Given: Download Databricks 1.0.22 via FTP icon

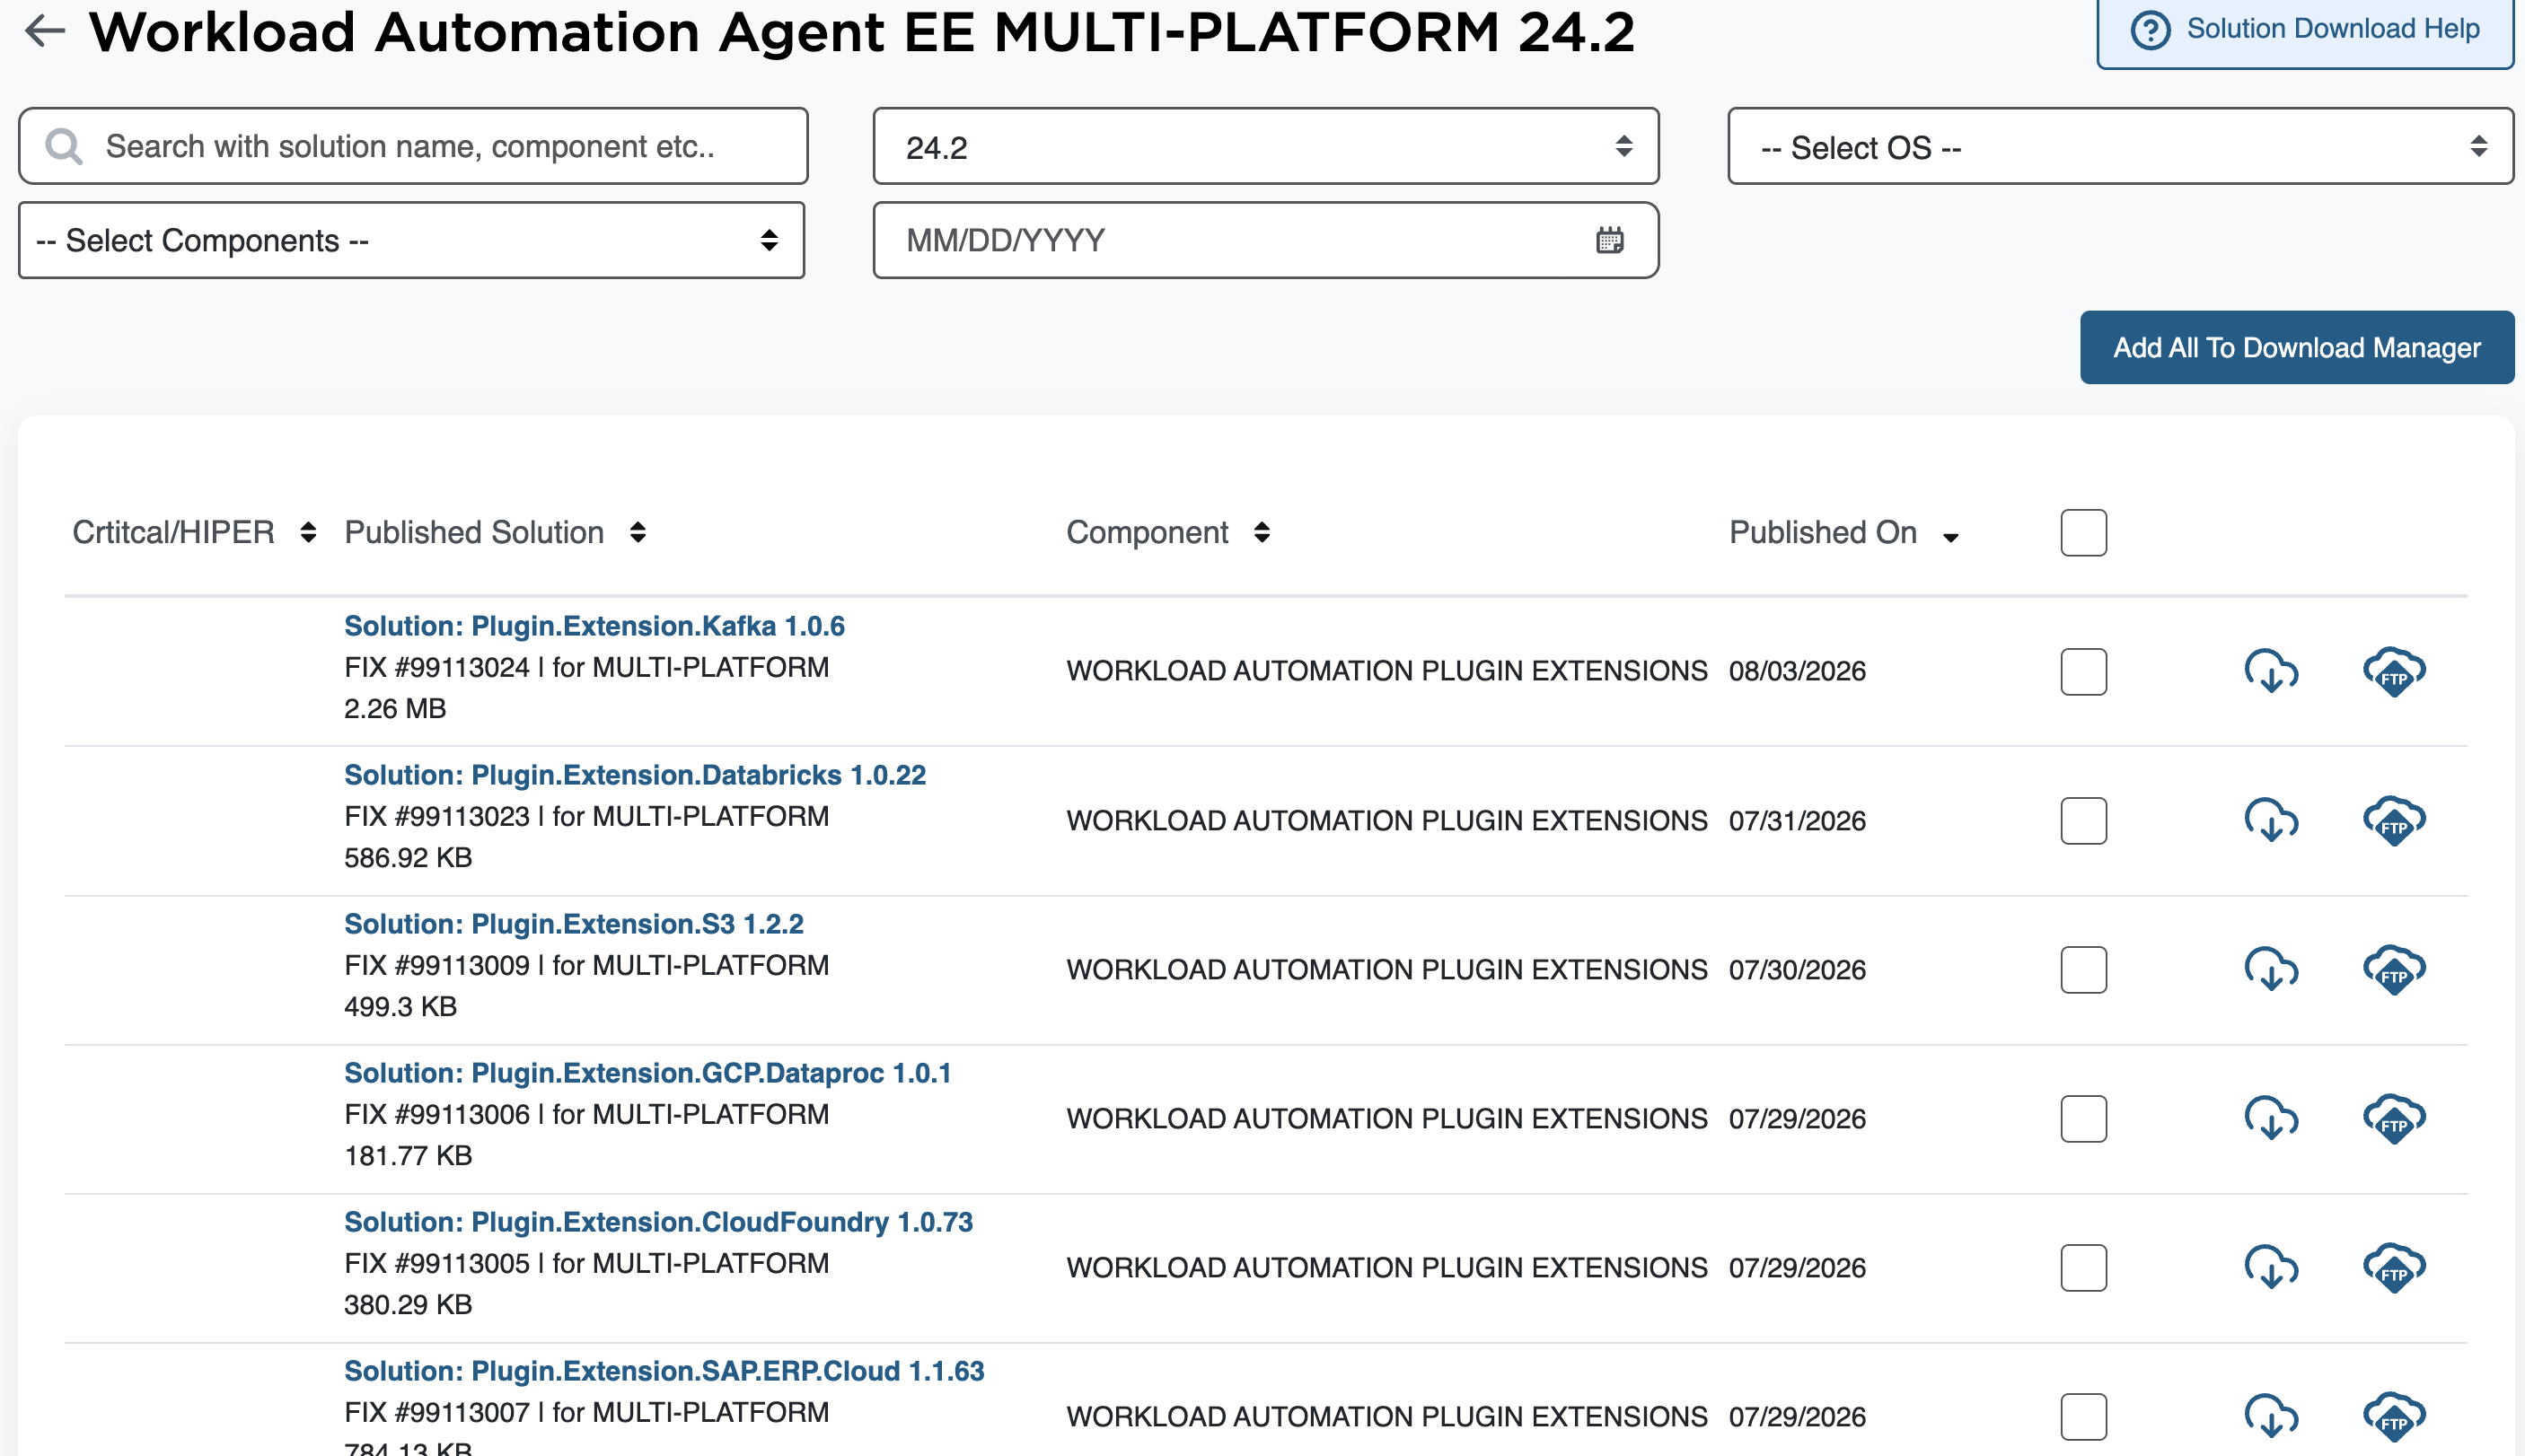Looking at the screenshot, I should click(x=2394, y=820).
